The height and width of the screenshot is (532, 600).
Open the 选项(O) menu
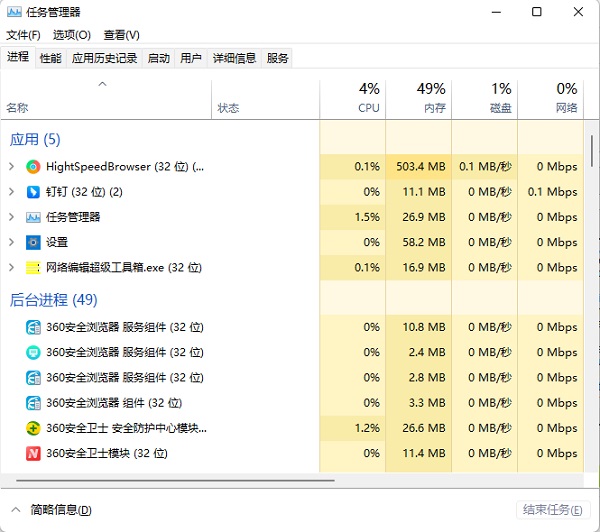[x=72, y=35]
